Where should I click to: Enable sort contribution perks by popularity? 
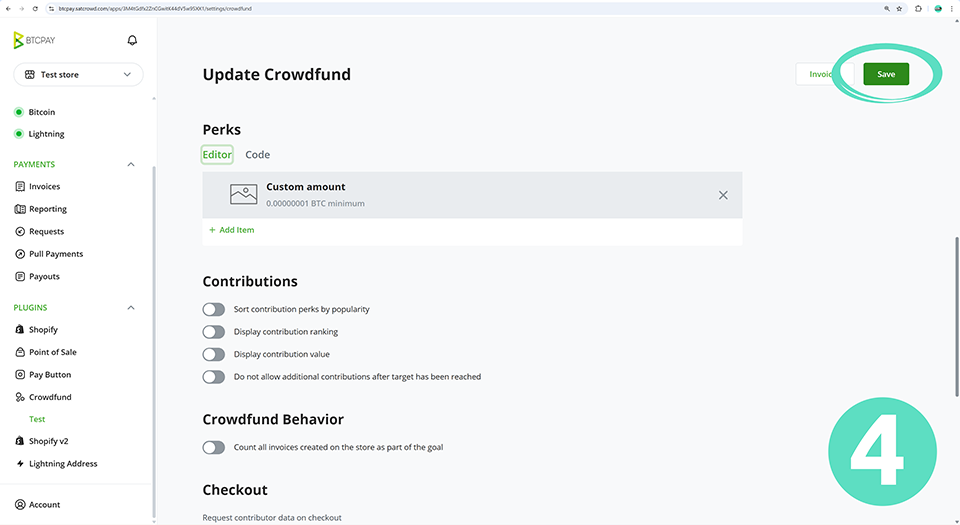[x=214, y=309]
